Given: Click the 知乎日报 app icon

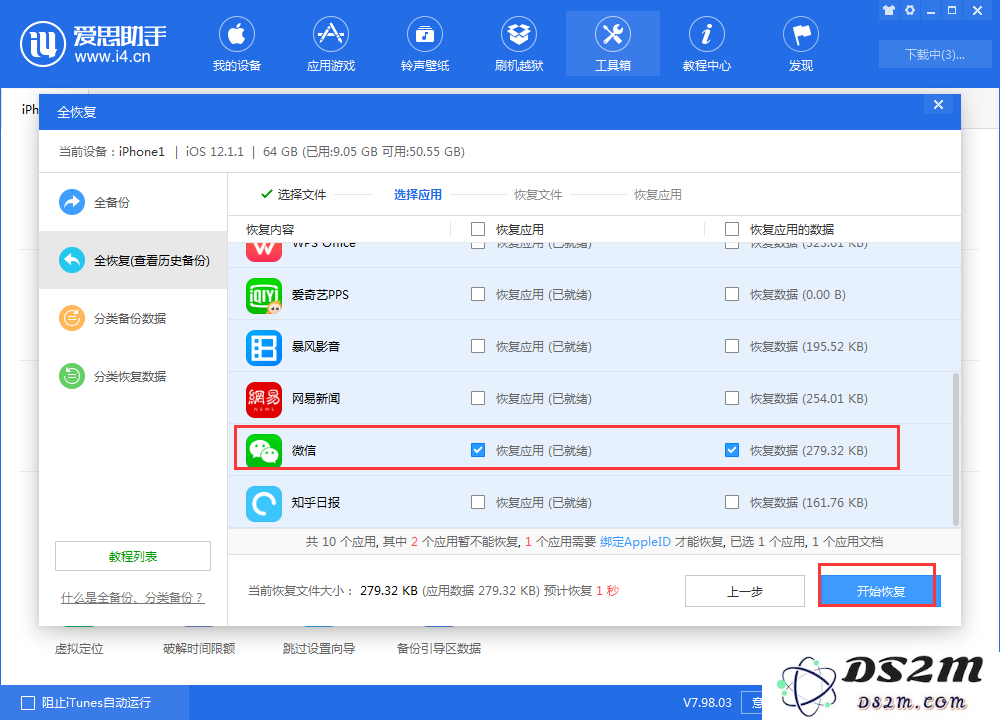Looking at the screenshot, I should (264, 504).
